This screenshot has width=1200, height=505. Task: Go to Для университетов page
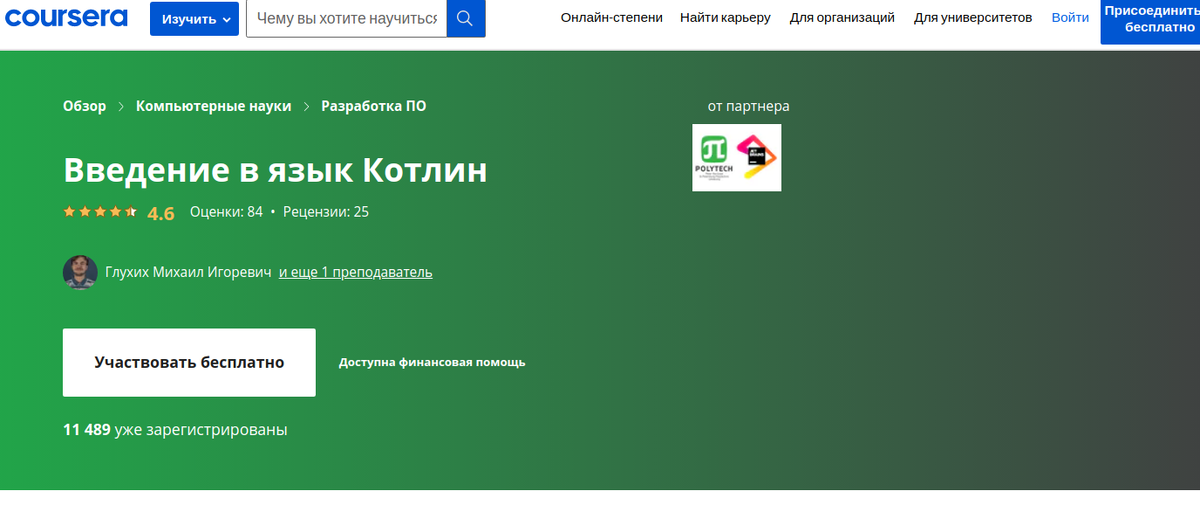point(975,18)
